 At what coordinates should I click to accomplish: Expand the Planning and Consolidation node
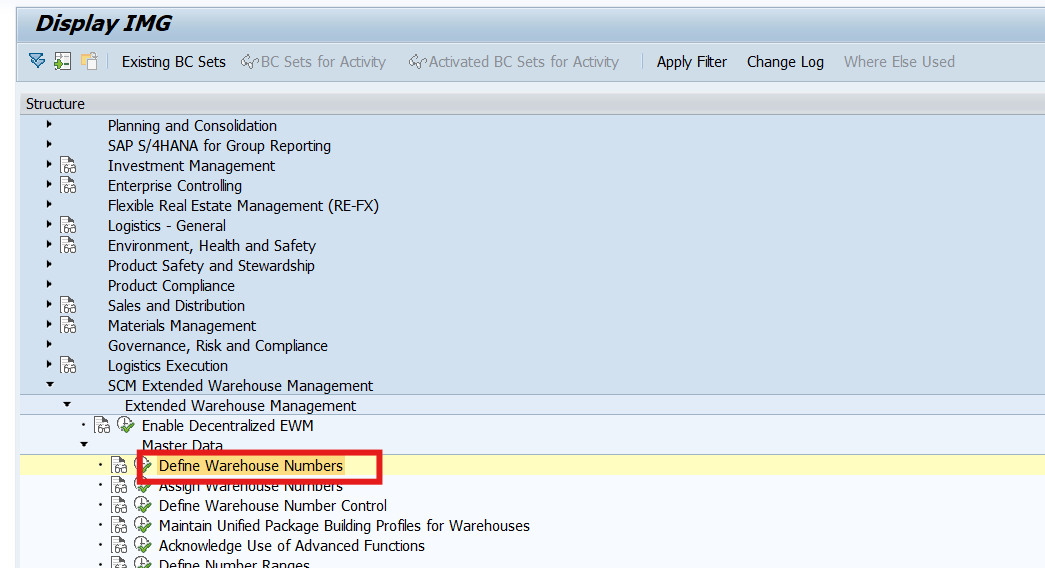tap(49, 124)
